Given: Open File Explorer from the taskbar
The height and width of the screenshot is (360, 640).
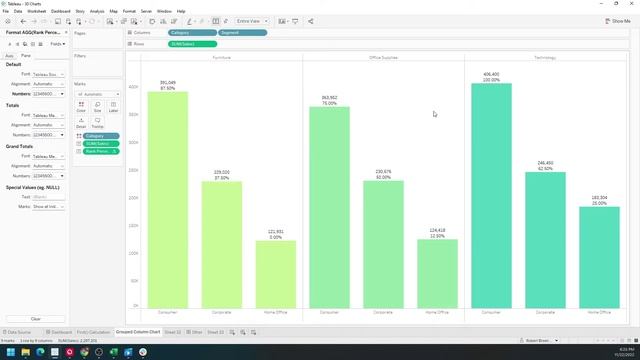Looking at the screenshot, I should click(x=25, y=352).
